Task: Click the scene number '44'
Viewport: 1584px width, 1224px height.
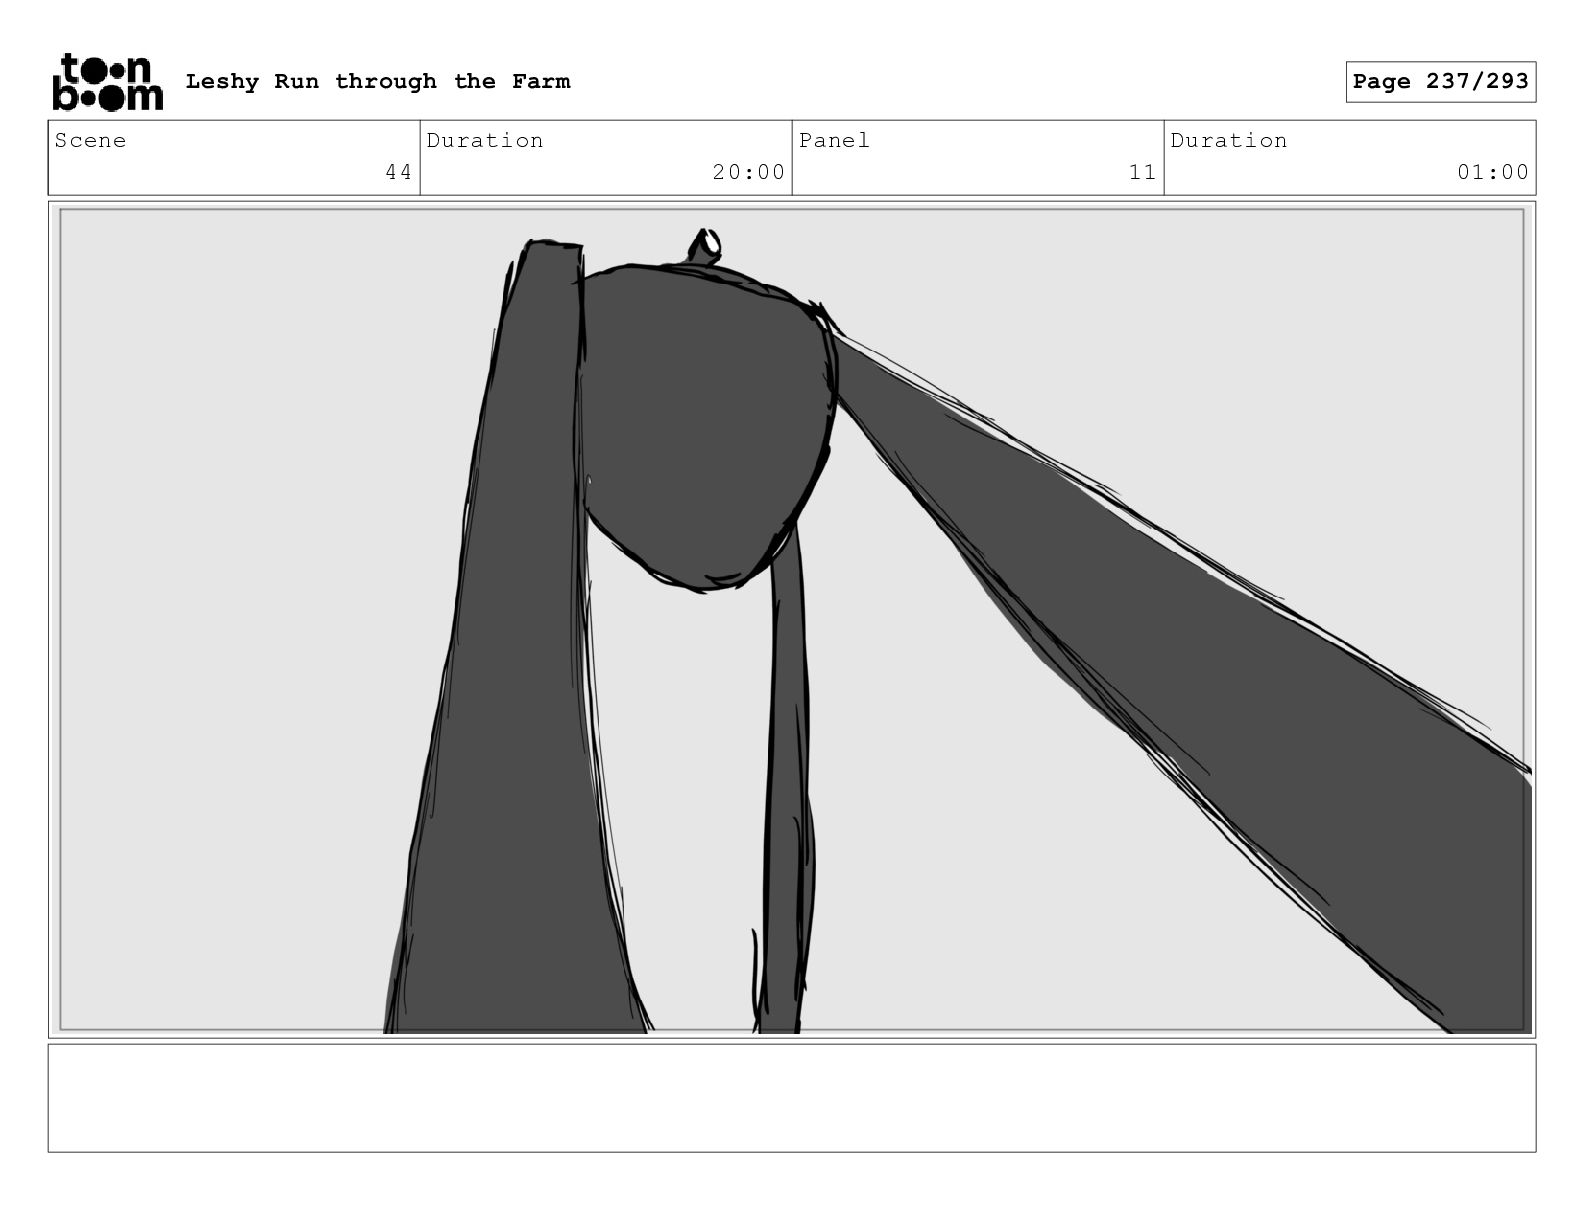Action: point(399,172)
